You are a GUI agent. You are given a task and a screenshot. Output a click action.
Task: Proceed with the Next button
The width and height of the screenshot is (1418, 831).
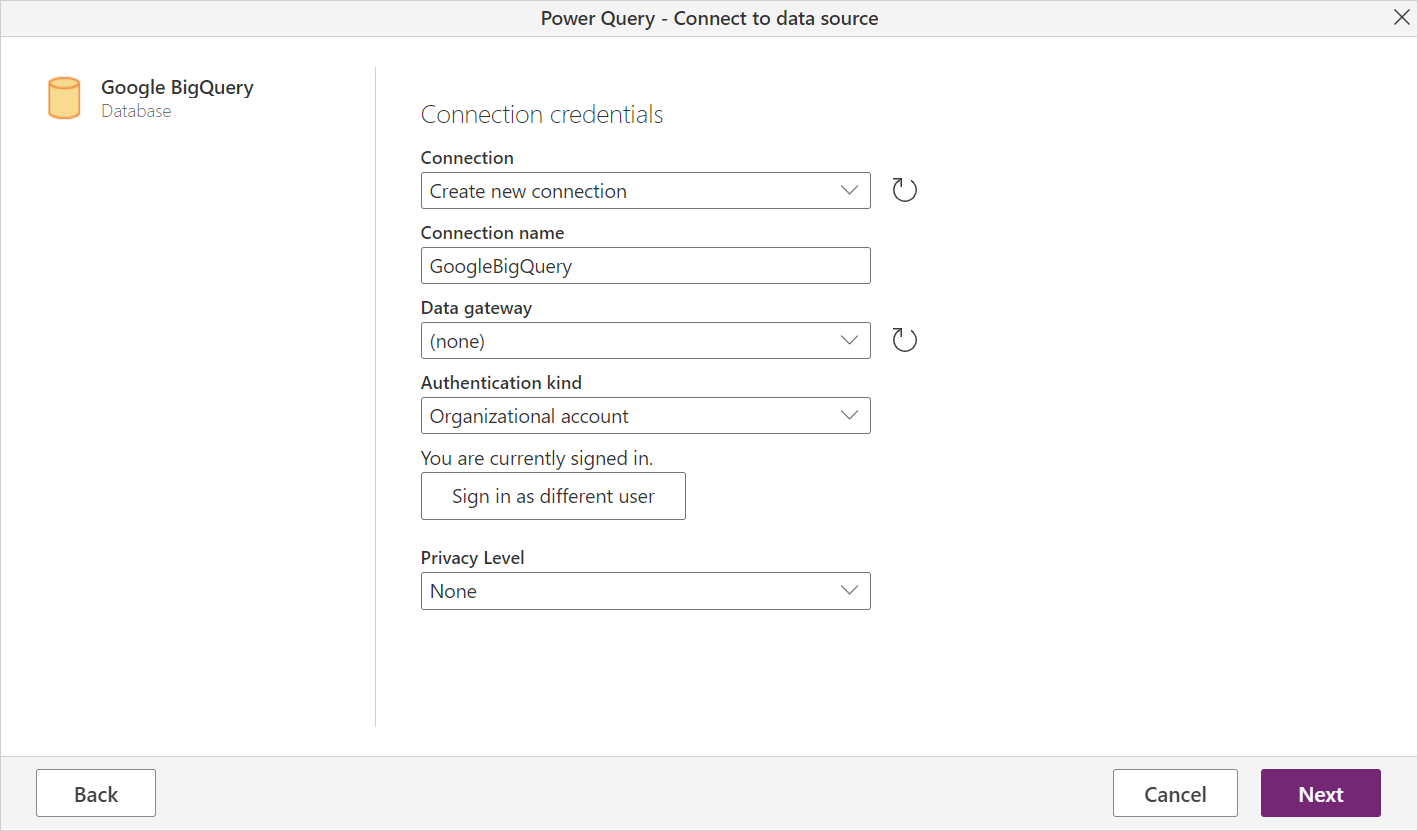tap(1321, 794)
